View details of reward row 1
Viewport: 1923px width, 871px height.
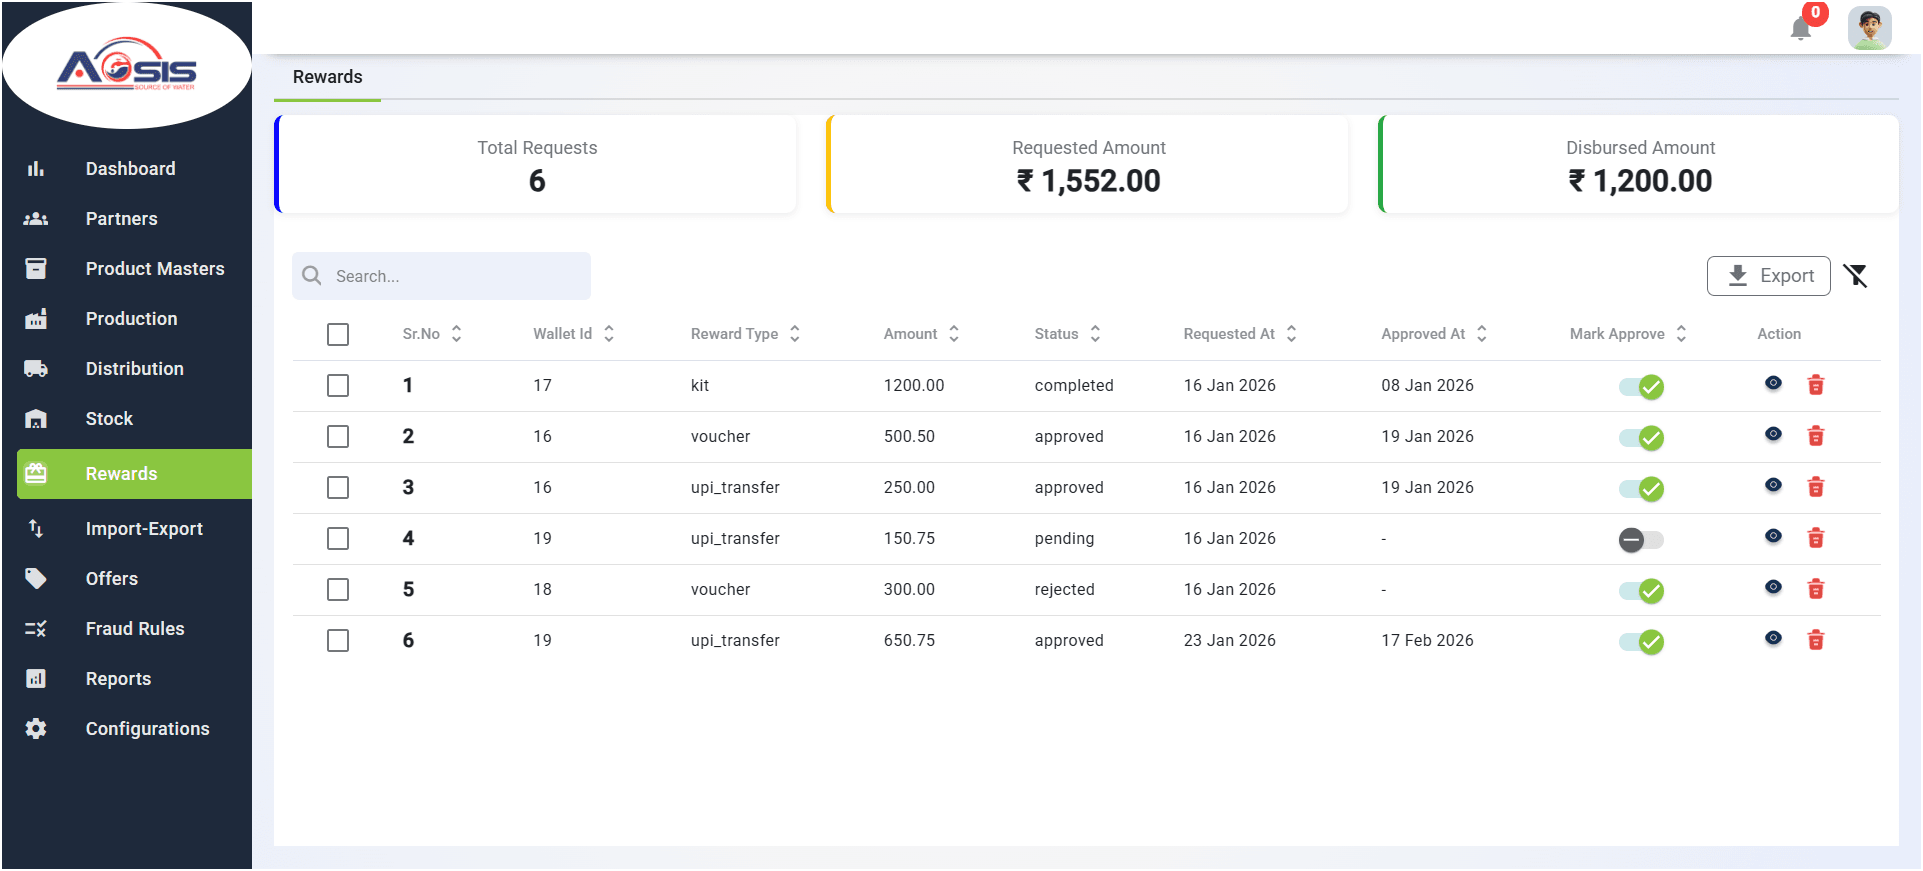point(1773,384)
